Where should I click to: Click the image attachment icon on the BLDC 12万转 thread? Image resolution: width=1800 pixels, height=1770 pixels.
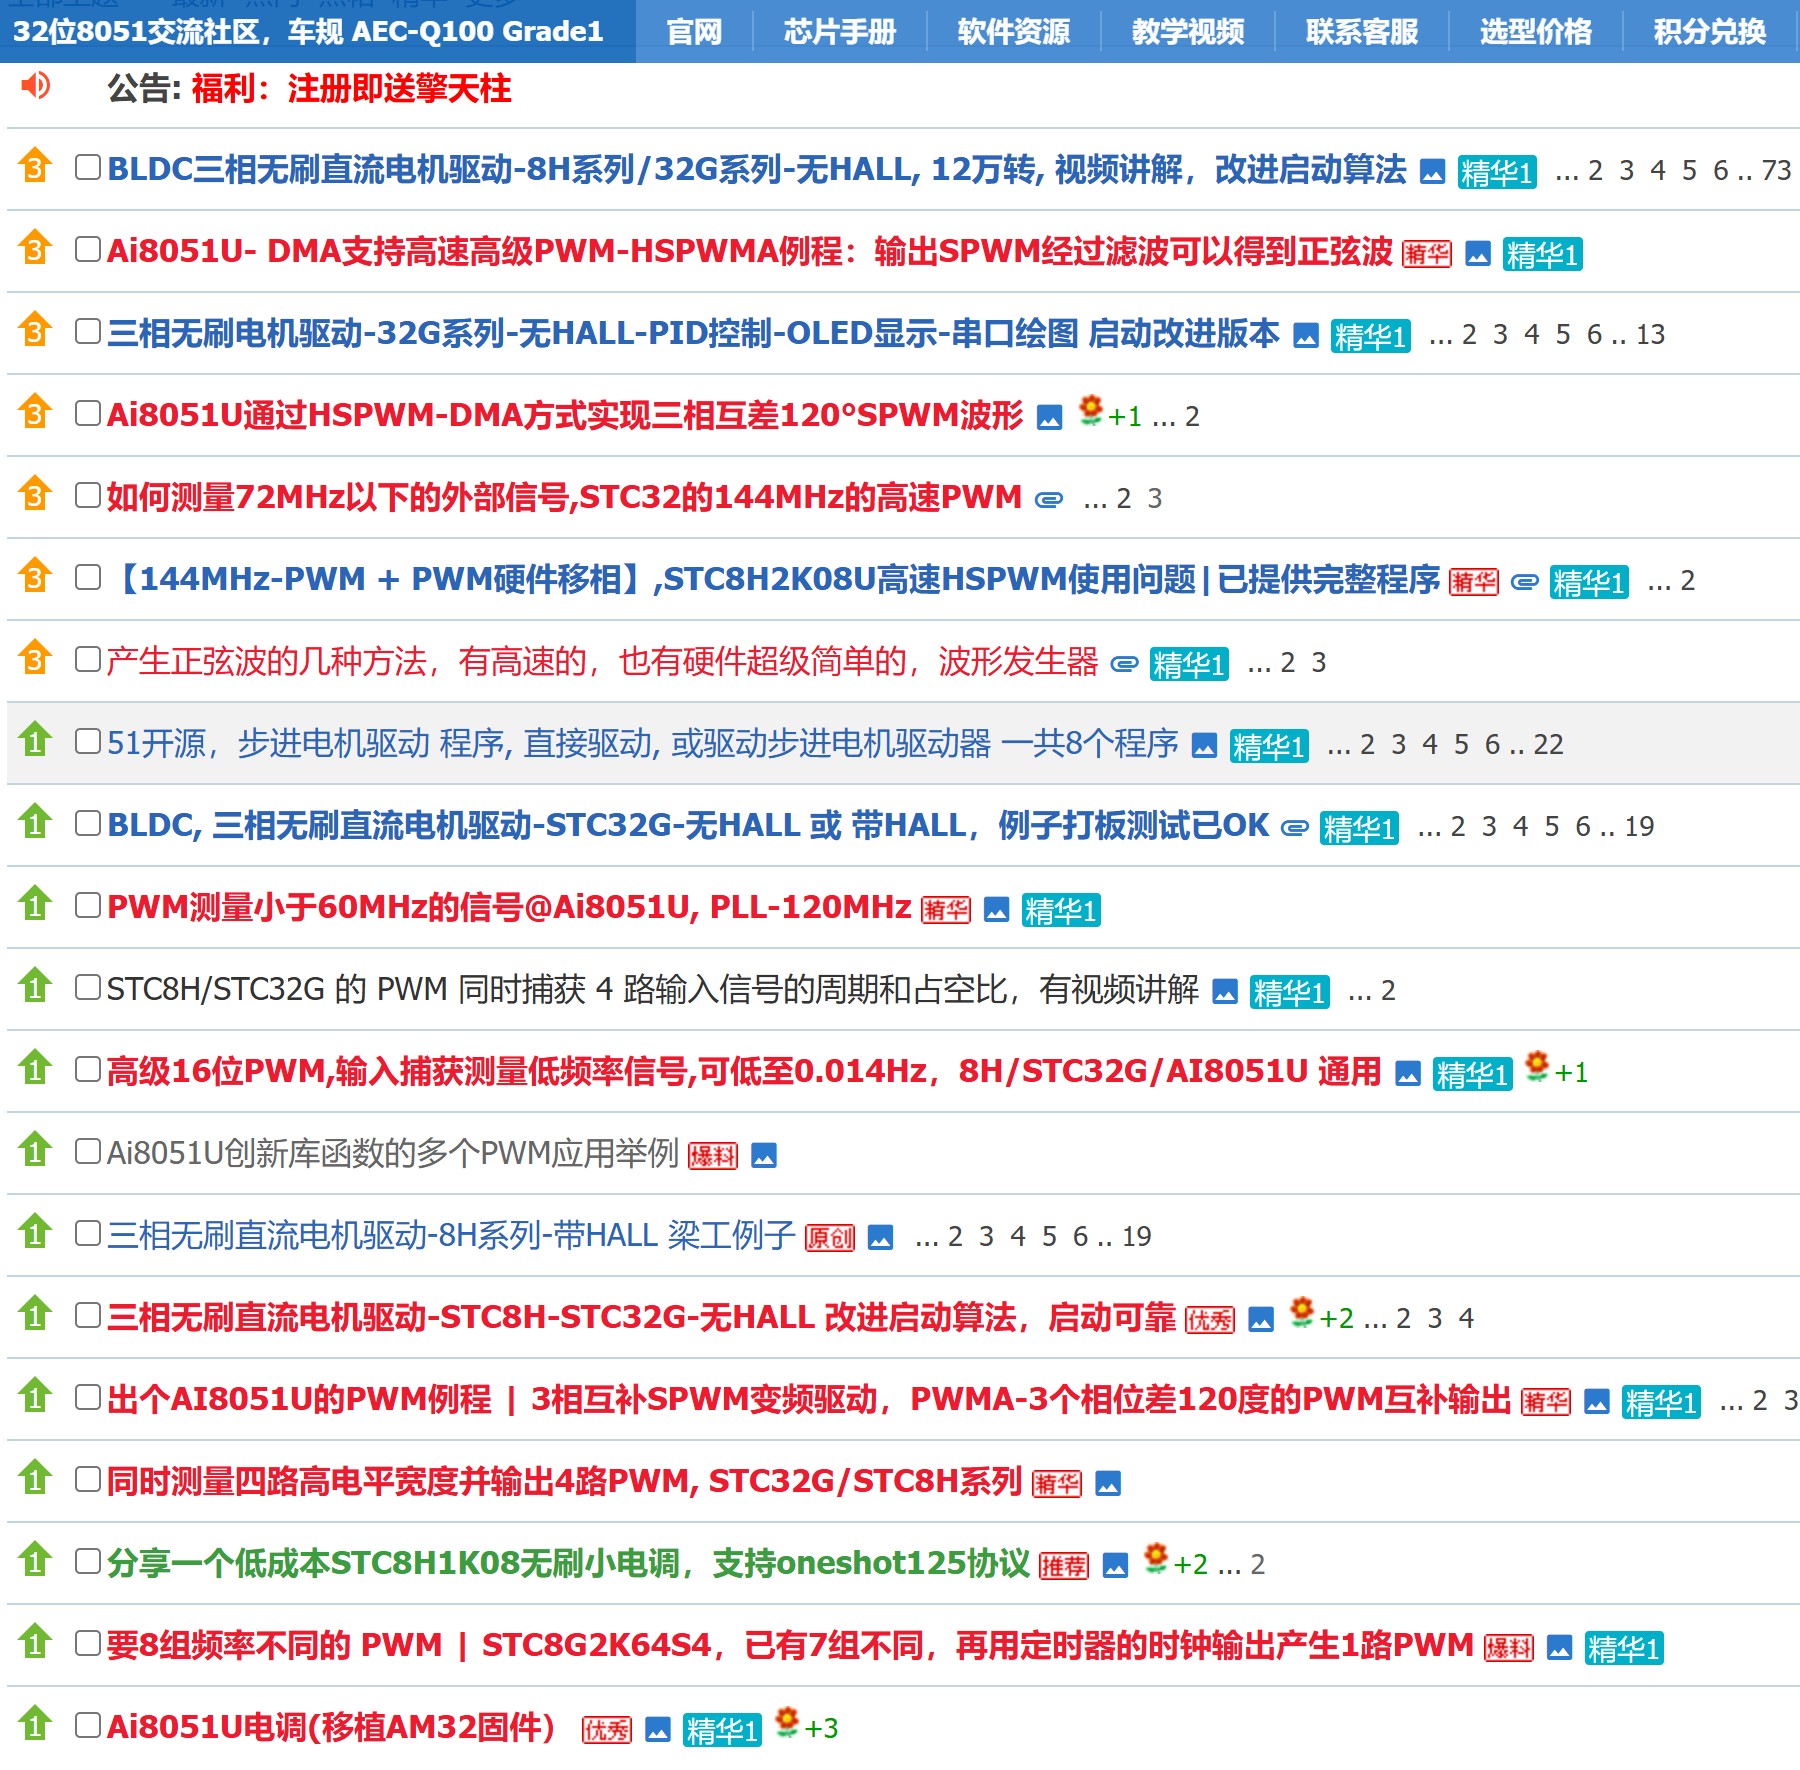[1433, 172]
